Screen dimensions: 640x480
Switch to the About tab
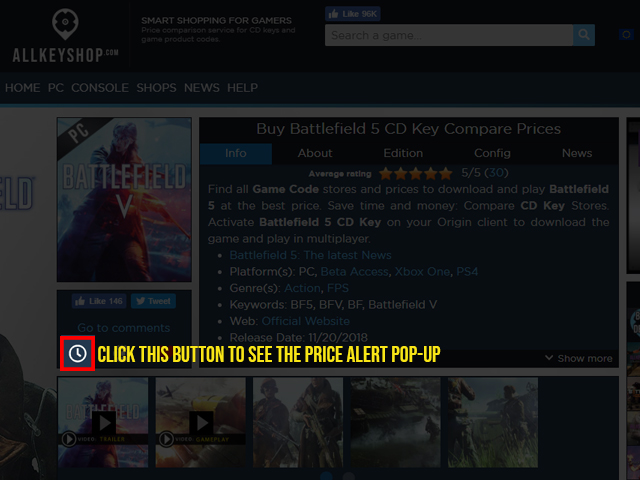click(x=315, y=153)
